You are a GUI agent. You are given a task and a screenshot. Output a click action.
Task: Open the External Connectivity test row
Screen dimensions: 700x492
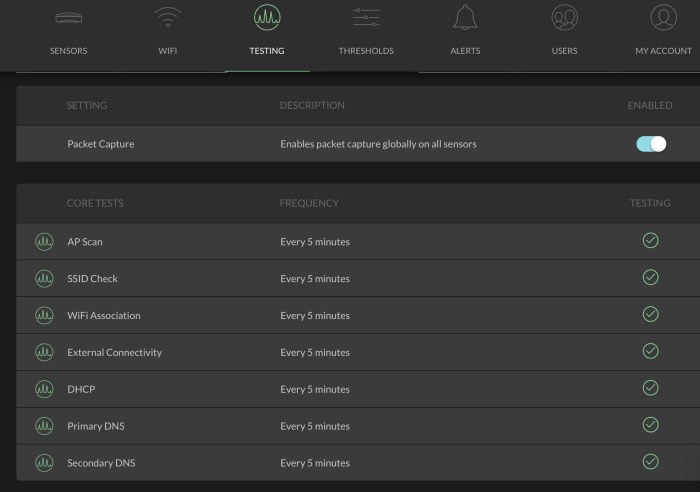[114, 352]
